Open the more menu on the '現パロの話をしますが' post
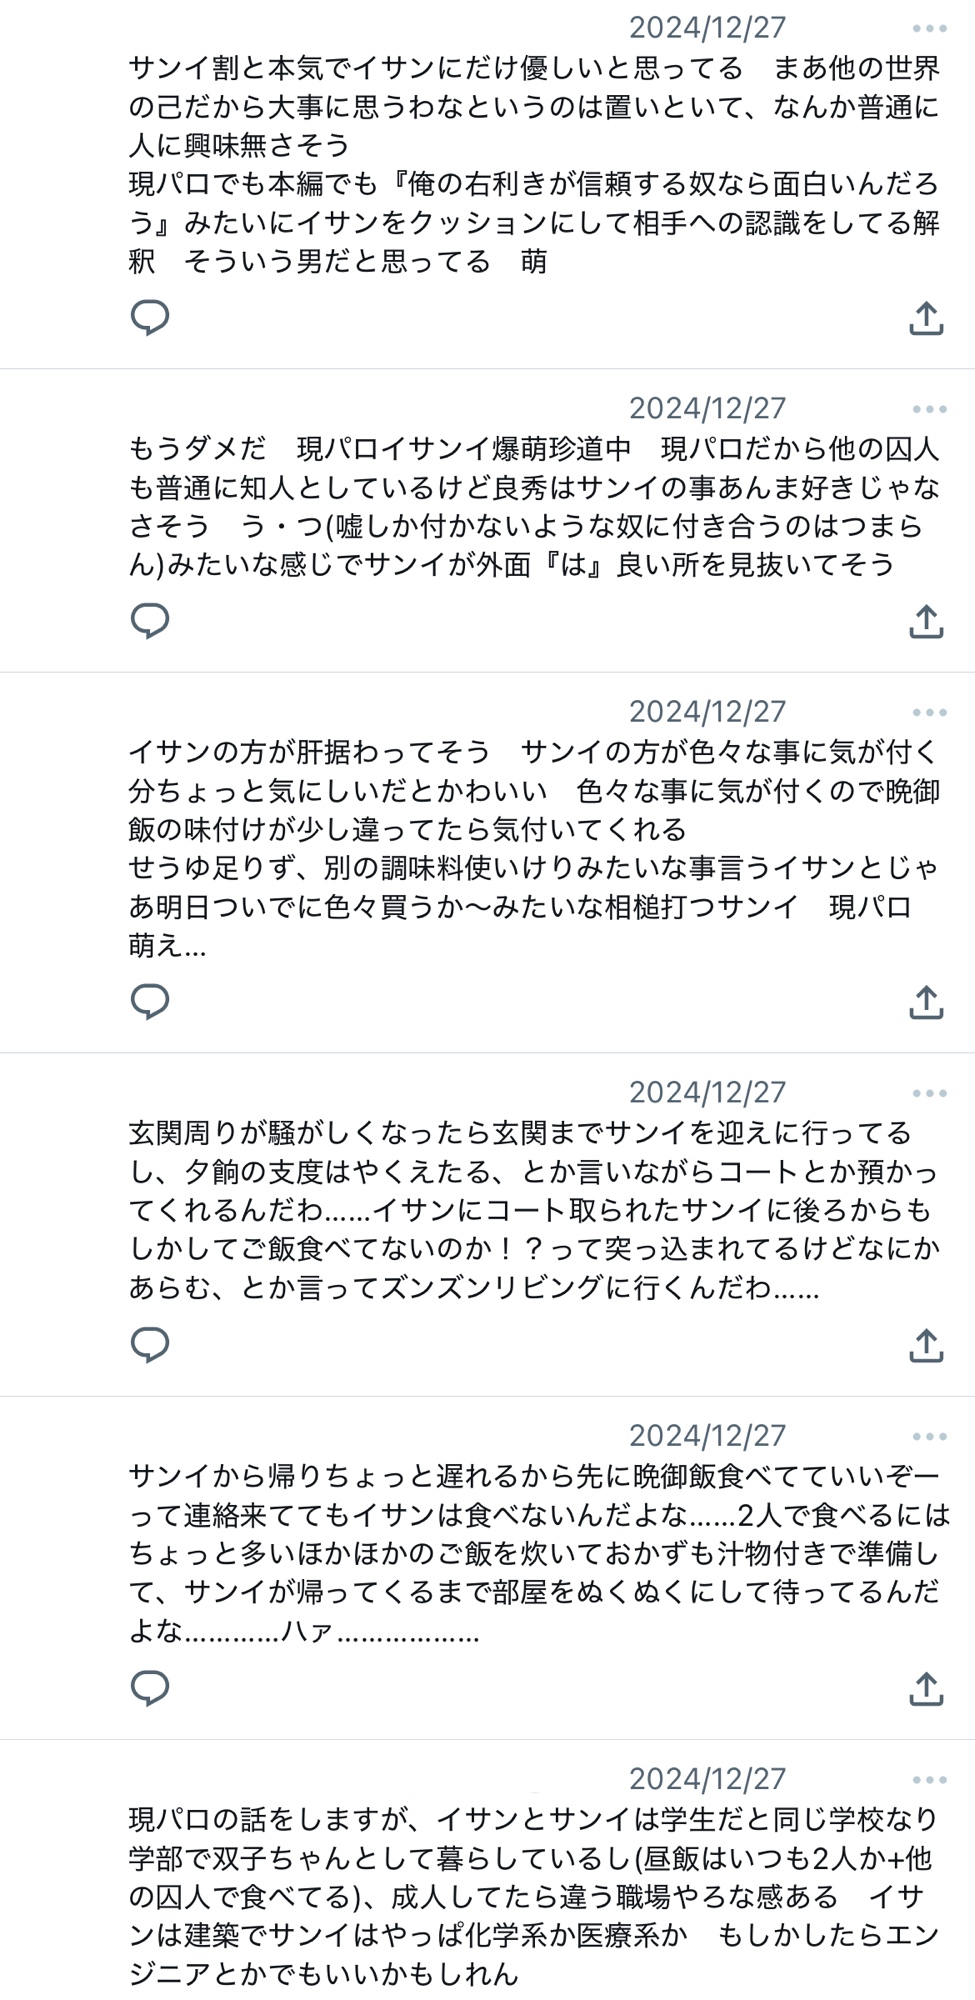The width and height of the screenshot is (975, 2000). (x=929, y=1779)
